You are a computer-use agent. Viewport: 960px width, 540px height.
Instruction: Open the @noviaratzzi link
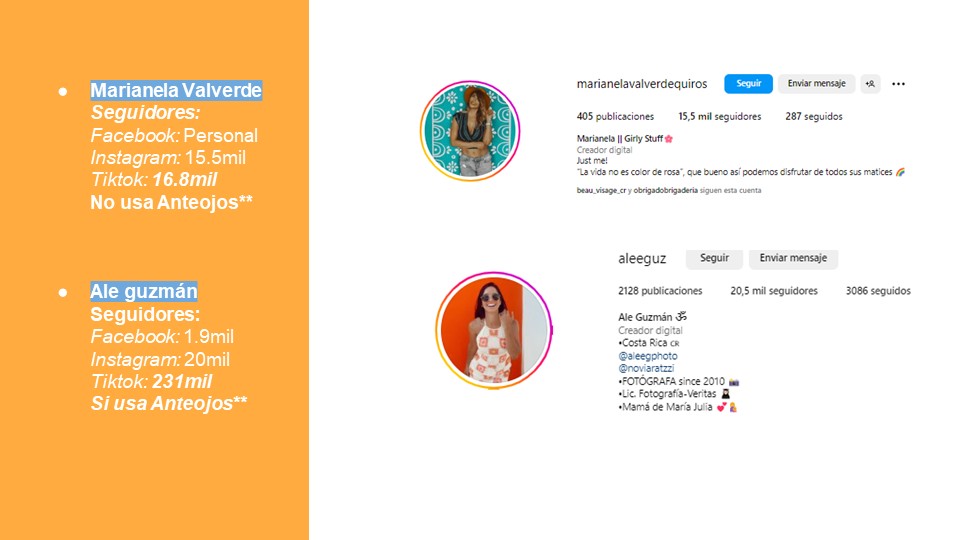tap(646, 369)
